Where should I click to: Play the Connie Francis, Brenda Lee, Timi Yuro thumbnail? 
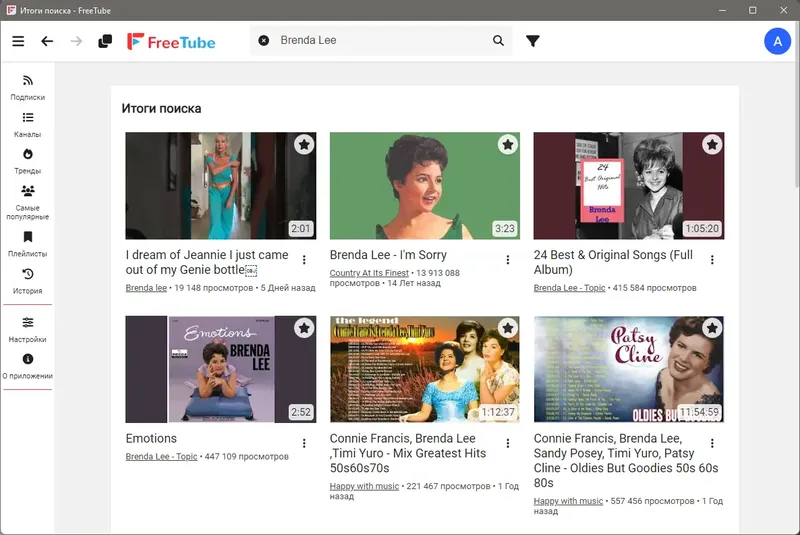click(424, 369)
